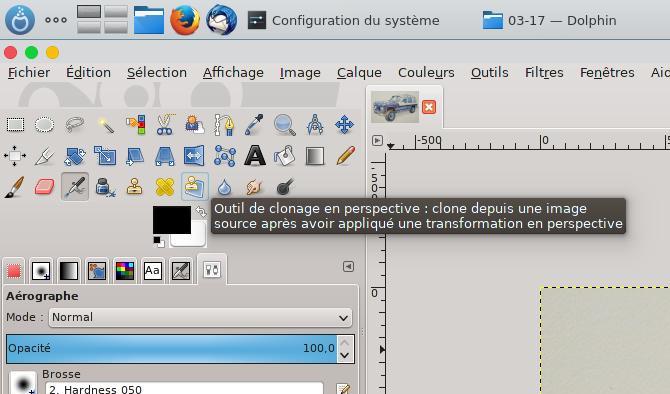This screenshot has height=394, width=670.
Task: Open the Calque menu
Action: click(359, 73)
